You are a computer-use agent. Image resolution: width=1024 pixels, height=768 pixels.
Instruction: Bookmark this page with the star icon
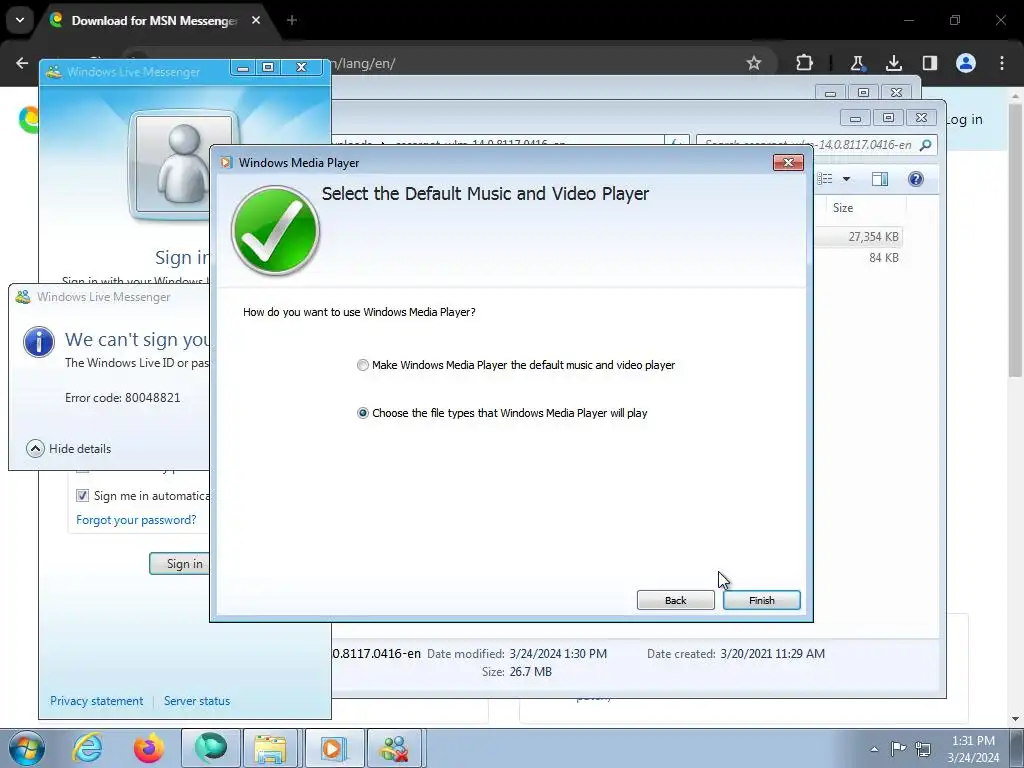click(754, 63)
